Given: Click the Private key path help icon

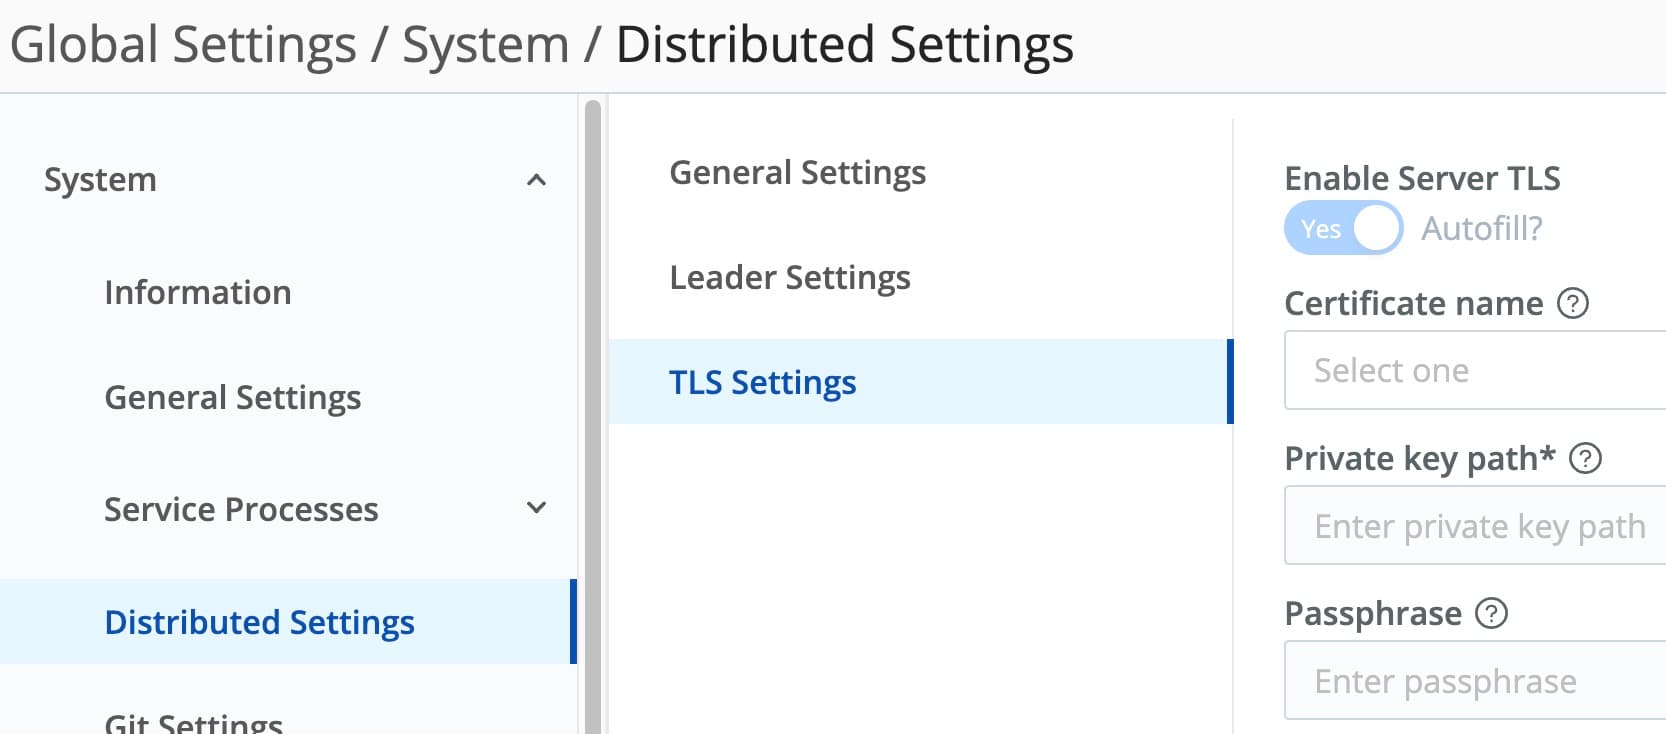Looking at the screenshot, I should [1585, 458].
